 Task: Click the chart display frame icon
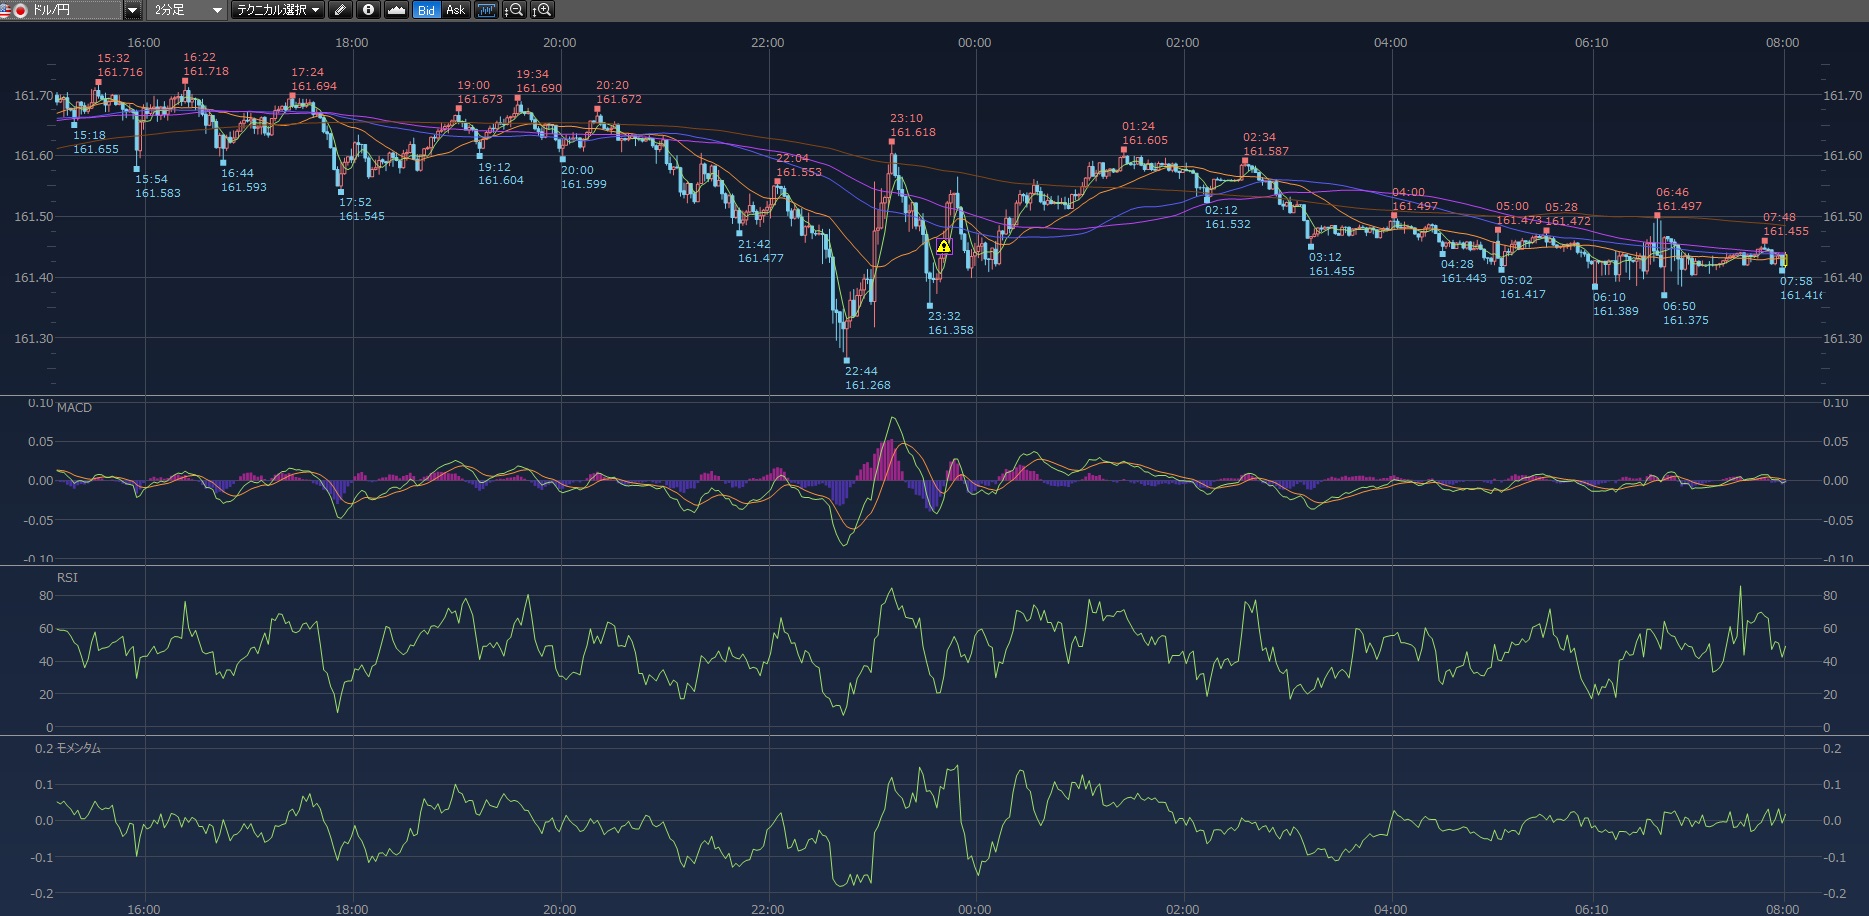pos(486,10)
